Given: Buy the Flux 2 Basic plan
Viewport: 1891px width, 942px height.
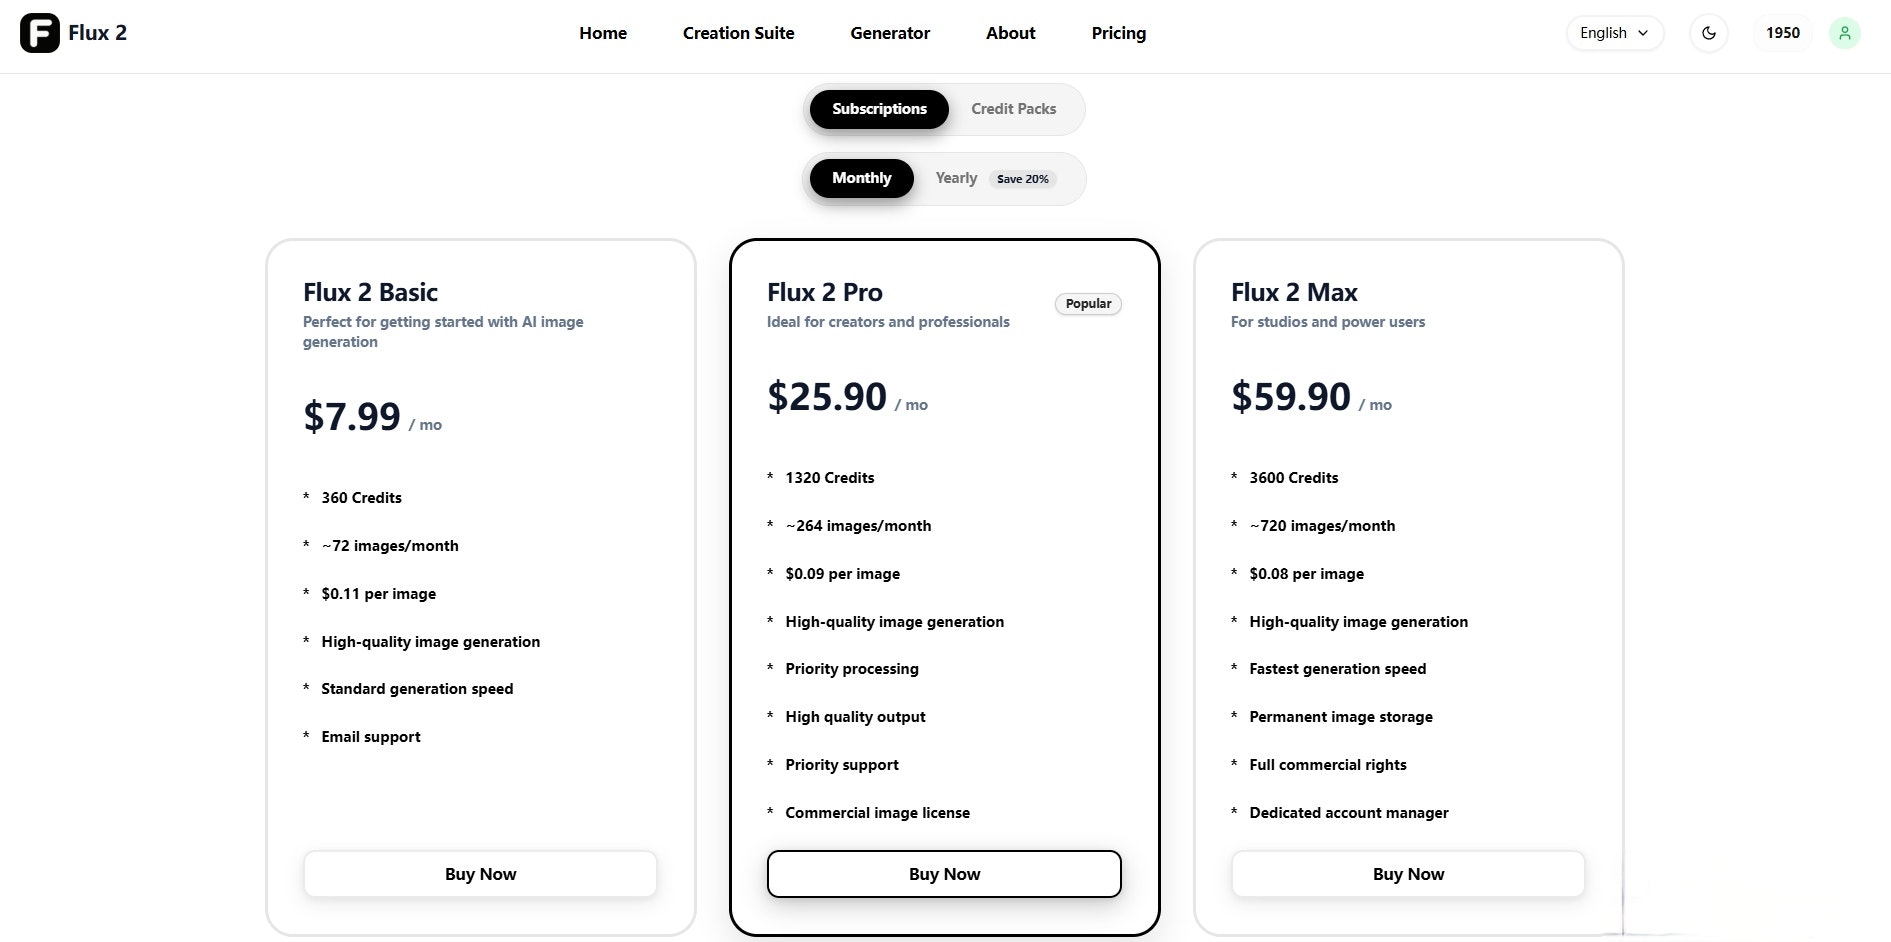Looking at the screenshot, I should pyautogui.click(x=480, y=874).
